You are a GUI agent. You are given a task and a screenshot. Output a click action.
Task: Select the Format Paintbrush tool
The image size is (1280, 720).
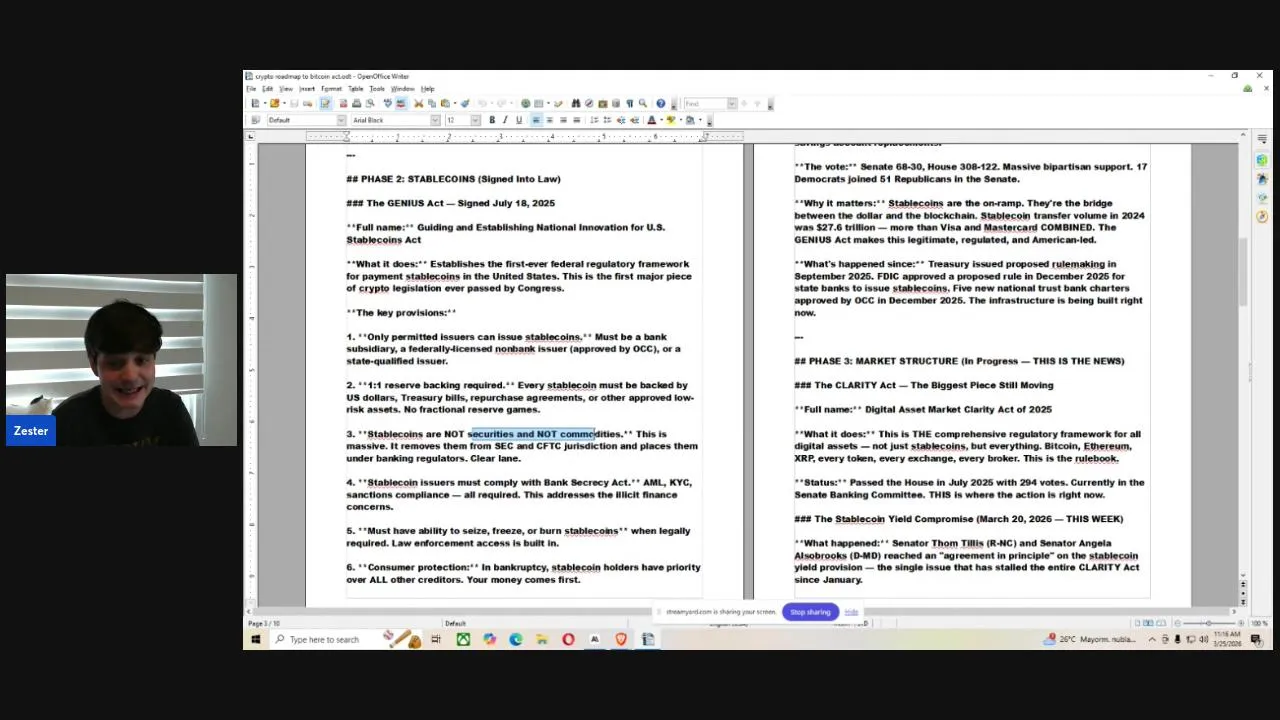[x=464, y=103]
